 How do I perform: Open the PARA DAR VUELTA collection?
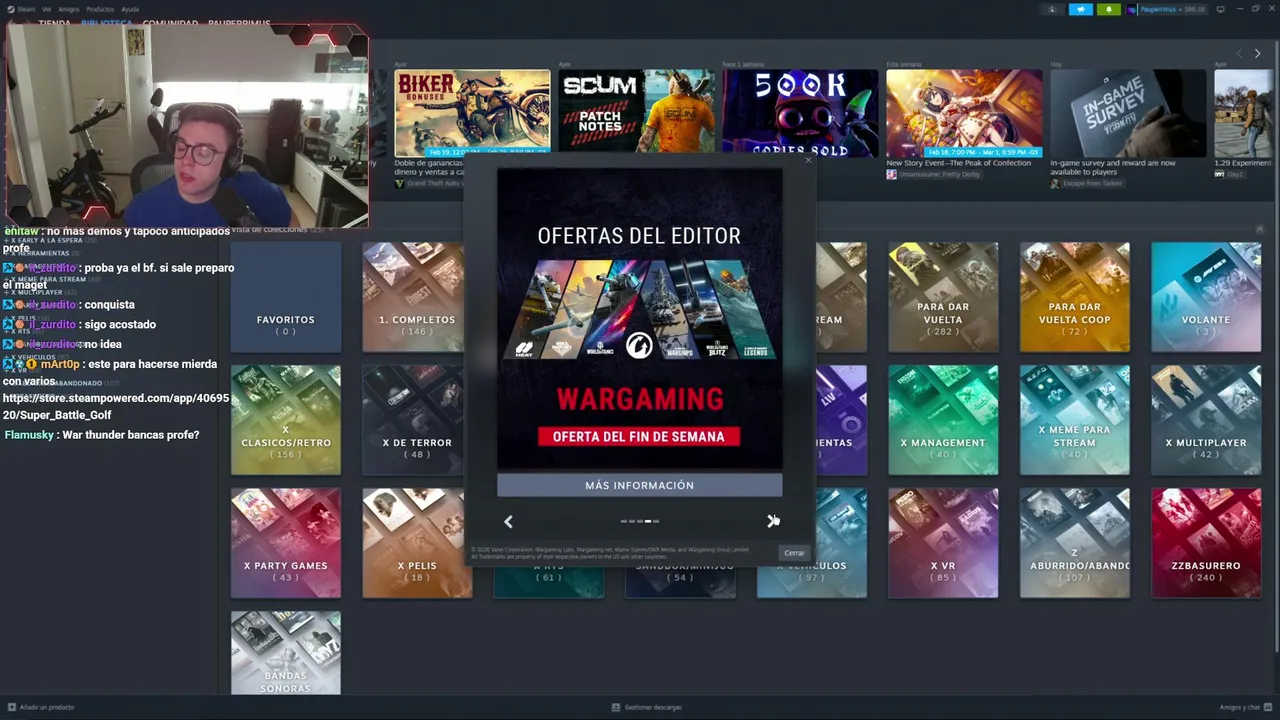coord(943,297)
